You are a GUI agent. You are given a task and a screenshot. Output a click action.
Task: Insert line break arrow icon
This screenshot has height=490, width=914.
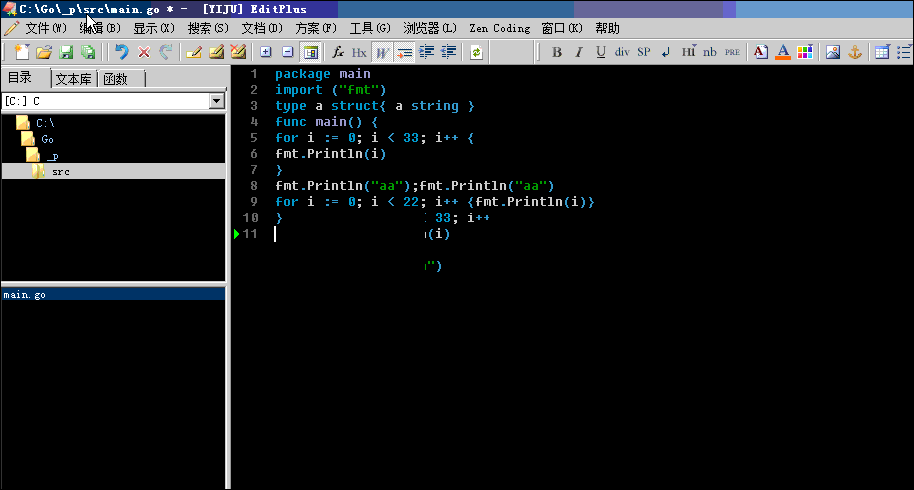coord(666,52)
